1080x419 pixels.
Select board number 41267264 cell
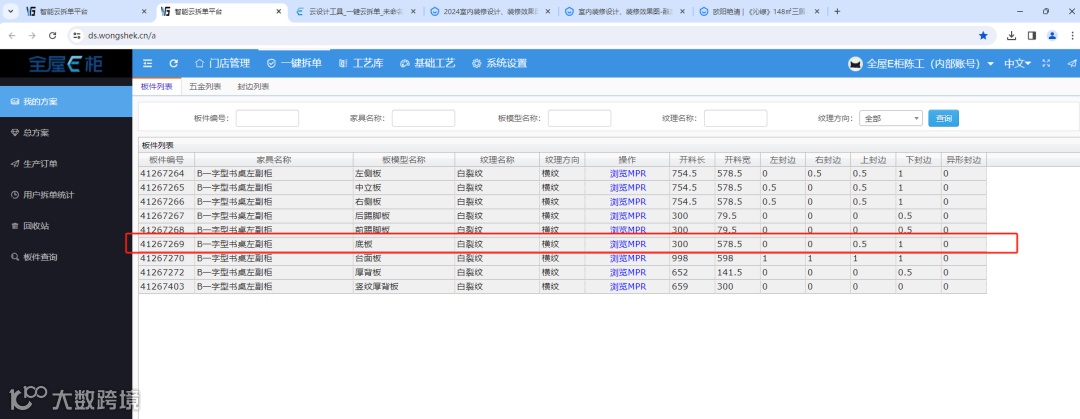(166, 174)
